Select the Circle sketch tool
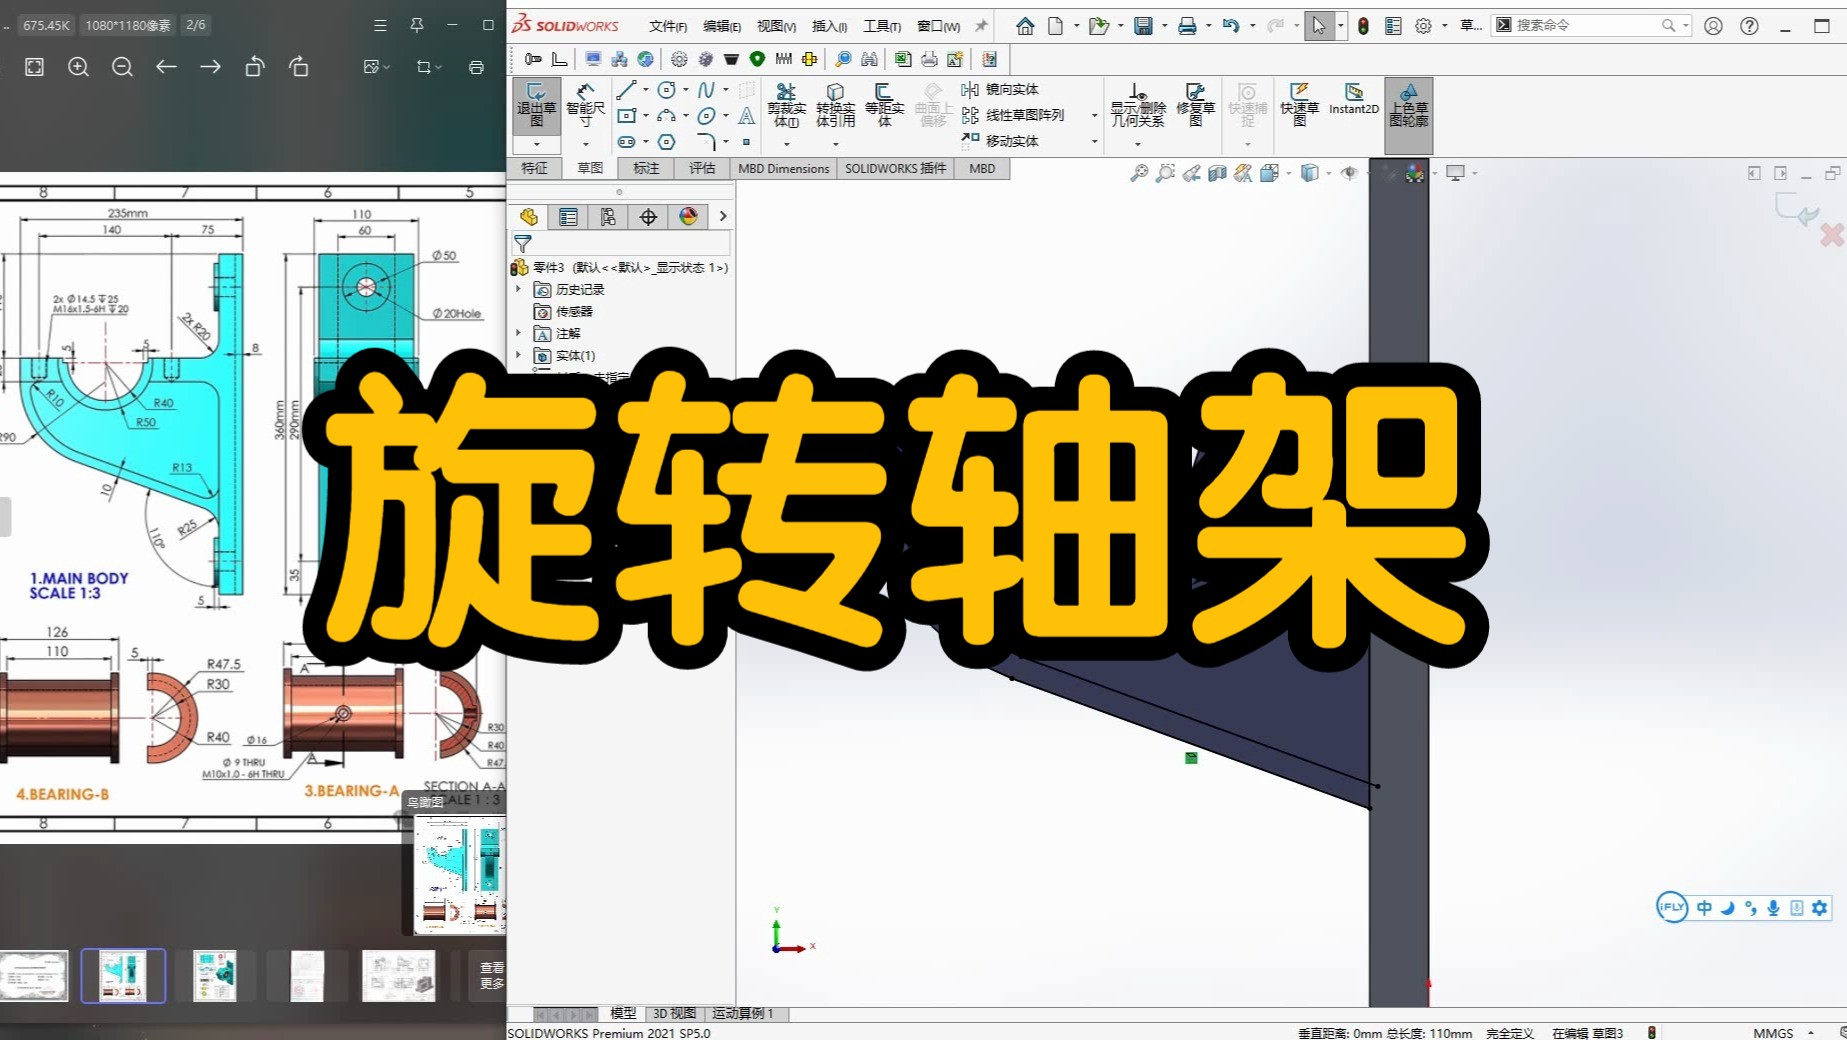Screen dimensions: 1847x1040 pyautogui.click(x=666, y=90)
